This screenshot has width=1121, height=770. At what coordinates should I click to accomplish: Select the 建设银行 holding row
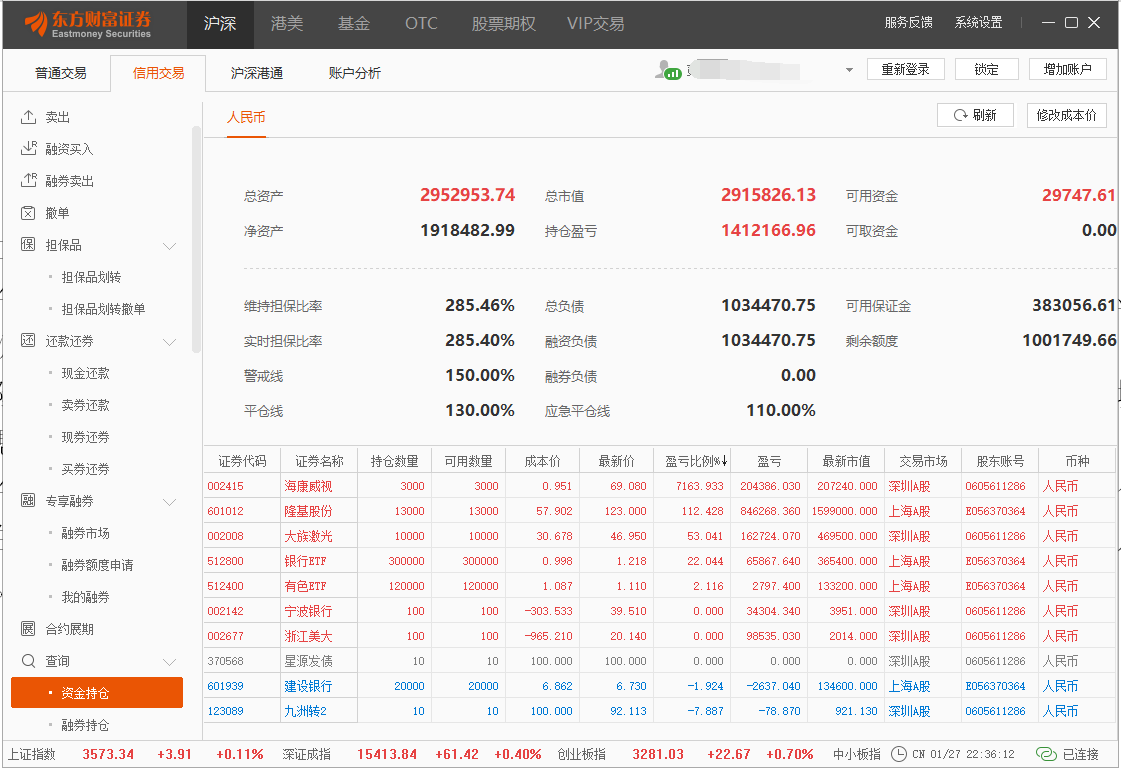tap(659, 686)
